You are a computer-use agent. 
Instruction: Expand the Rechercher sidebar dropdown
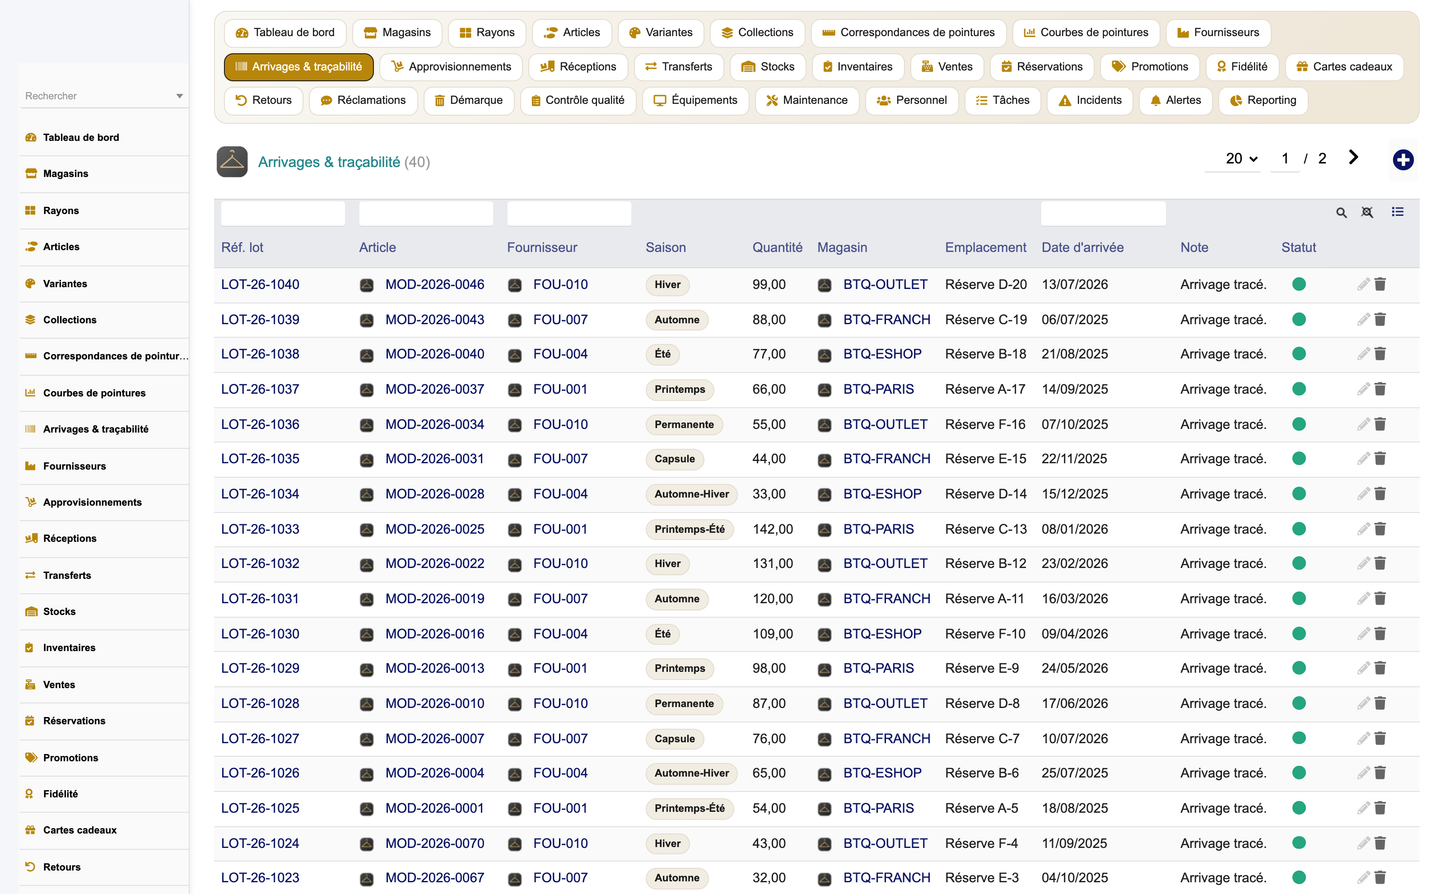tap(179, 96)
